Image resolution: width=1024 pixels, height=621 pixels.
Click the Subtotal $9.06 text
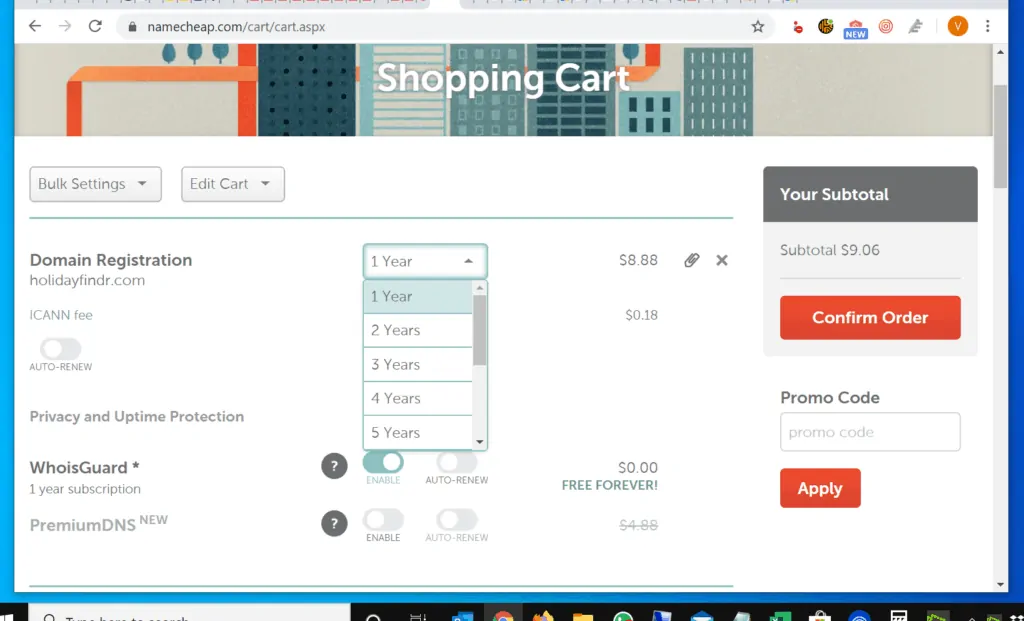pos(829,250)
